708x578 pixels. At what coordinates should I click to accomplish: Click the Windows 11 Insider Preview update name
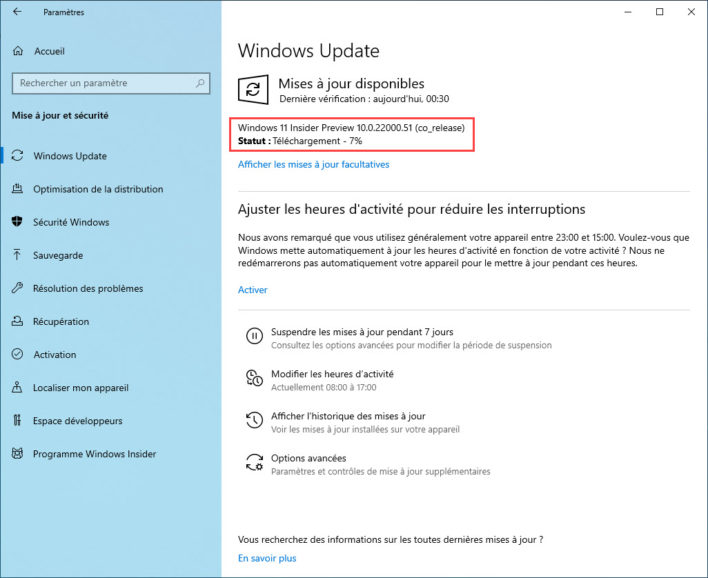(x=351, y=128)
